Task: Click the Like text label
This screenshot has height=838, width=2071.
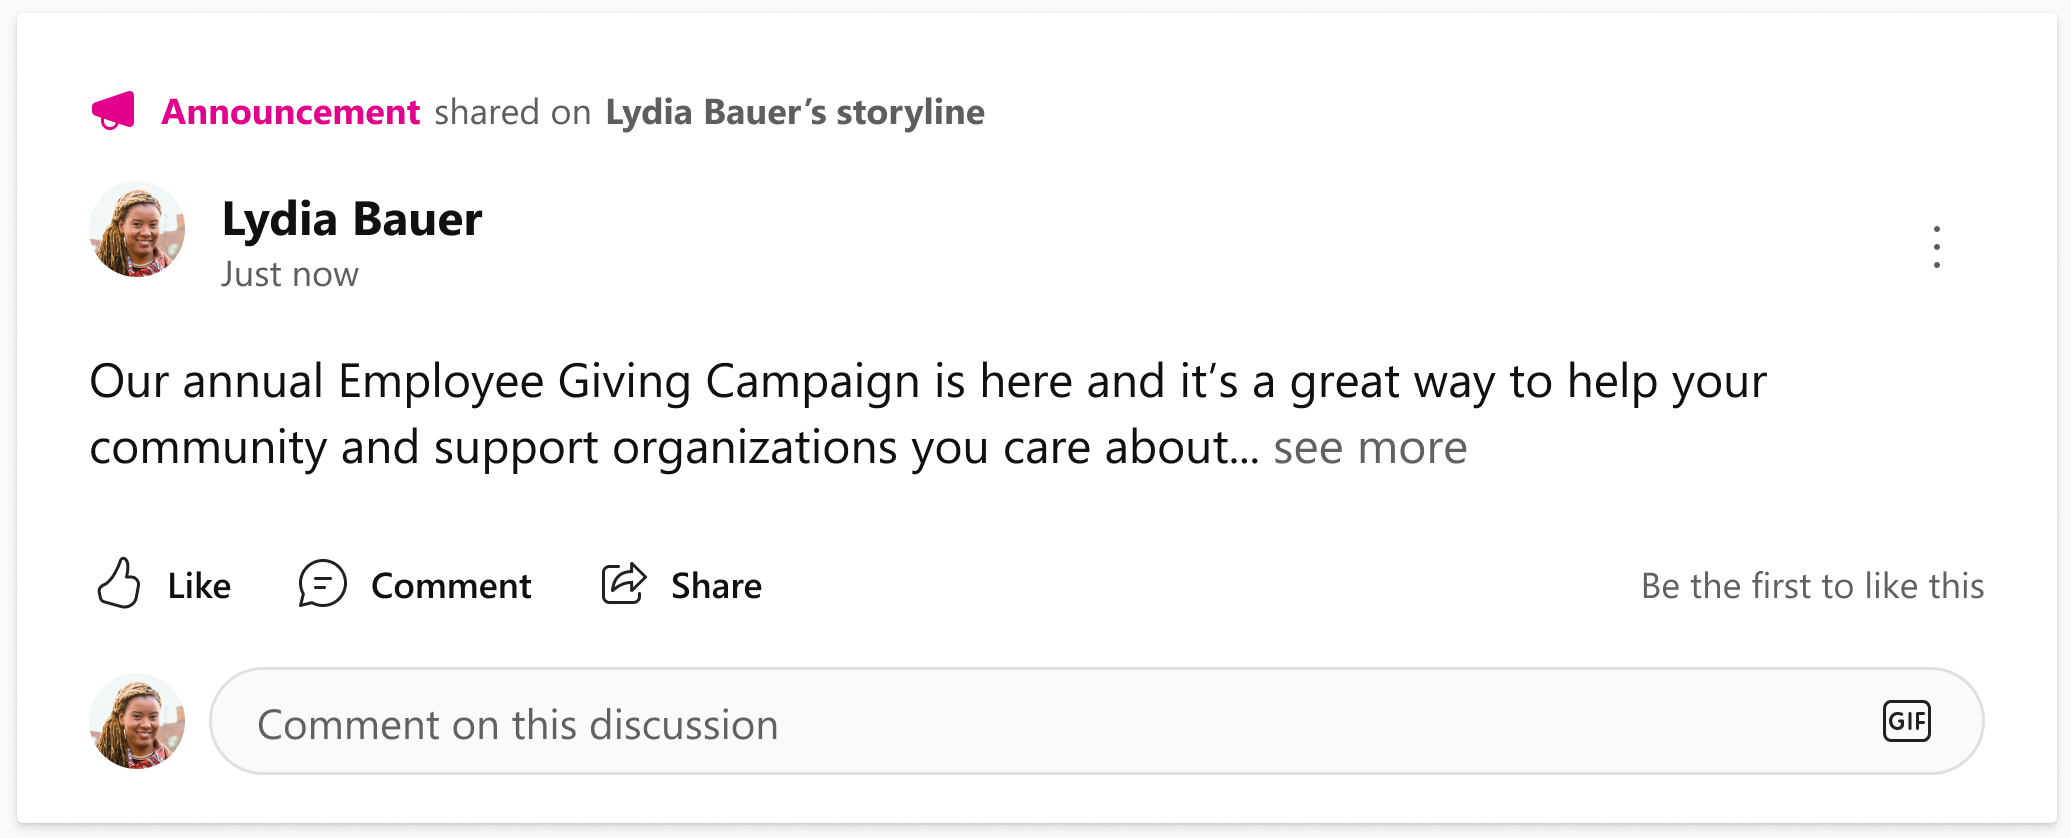Action: (x=197, y=585)
